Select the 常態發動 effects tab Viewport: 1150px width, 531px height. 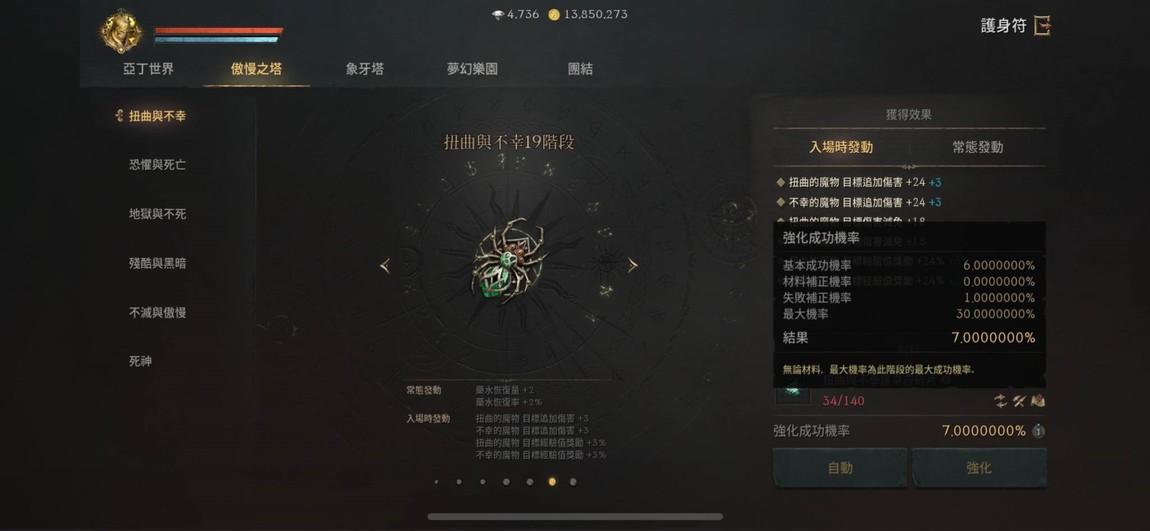coord(978,147)
